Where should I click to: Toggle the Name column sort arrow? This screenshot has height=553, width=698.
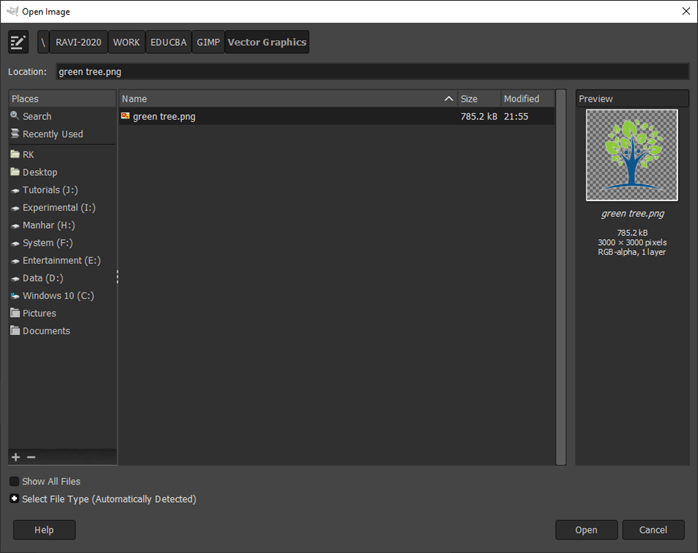tap(449, 98)
